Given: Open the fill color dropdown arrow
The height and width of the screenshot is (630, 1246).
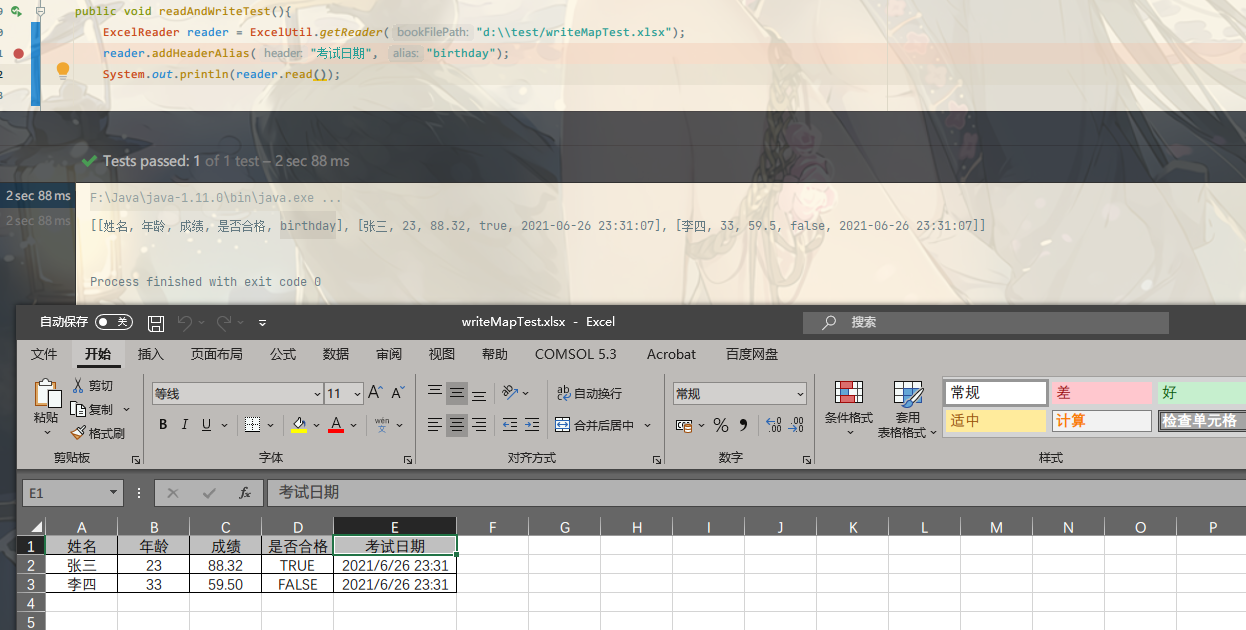Looking at the screenshot, I should pos(315,425).
